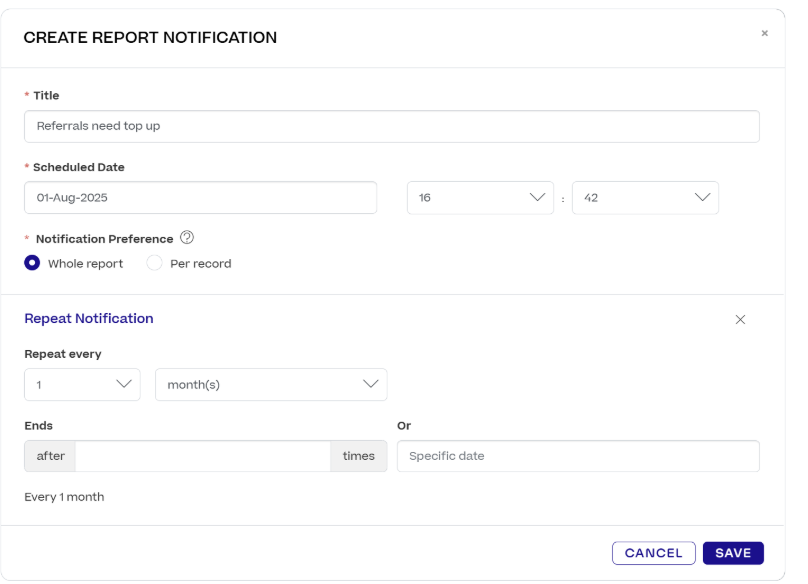Screen dimensions: 808x584
Task: Click the Specific date field
Action: point(578,456)
